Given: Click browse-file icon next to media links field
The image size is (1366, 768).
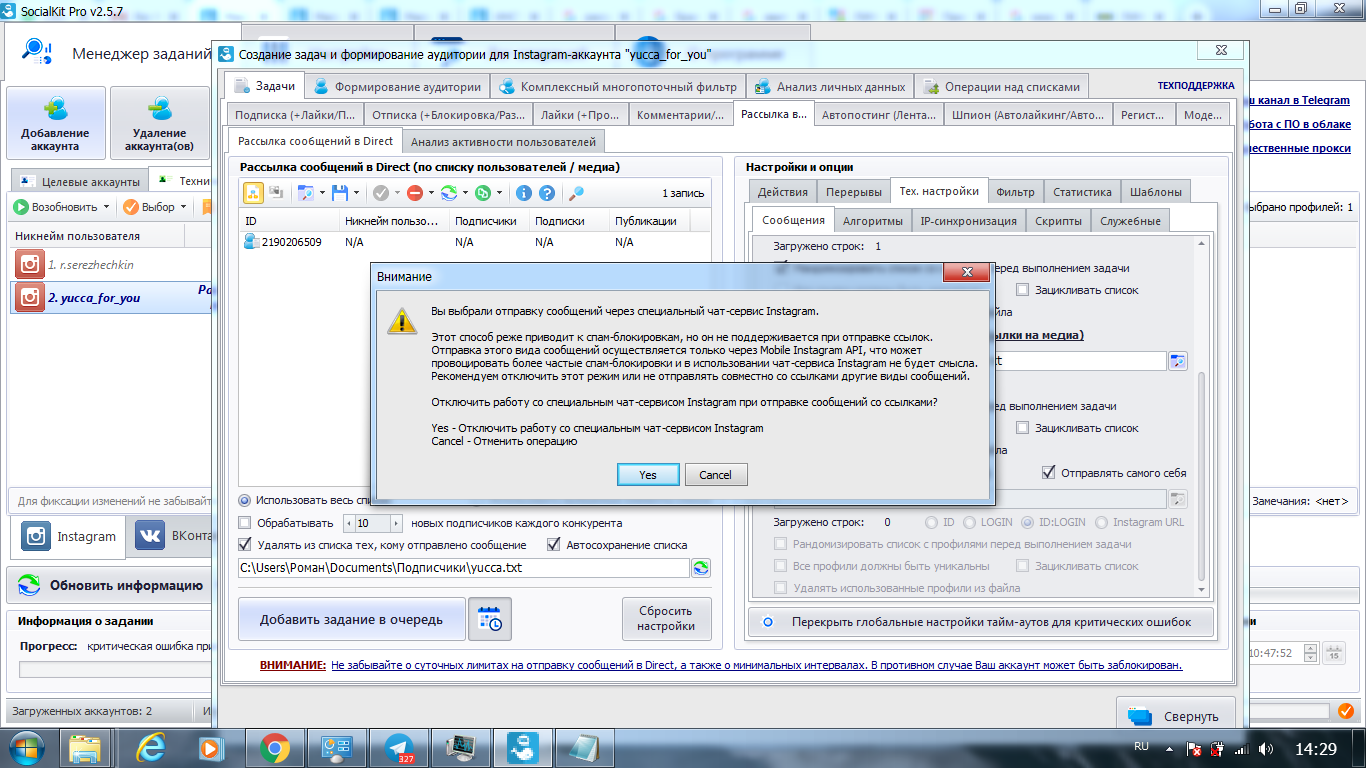Looking at the screenshot, I should click(x=1178, y=361).
